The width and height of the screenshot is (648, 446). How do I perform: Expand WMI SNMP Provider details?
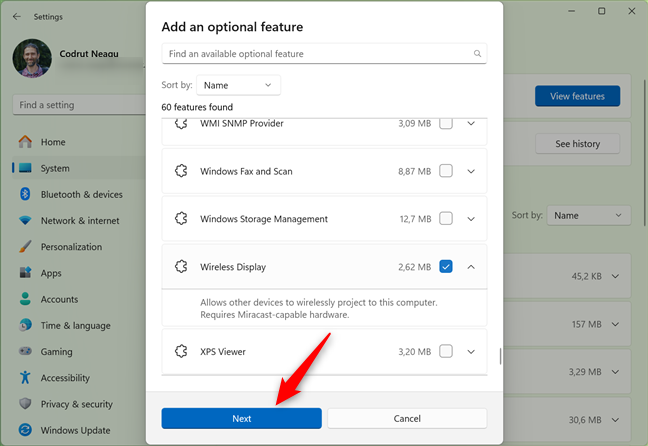point(471,123)
